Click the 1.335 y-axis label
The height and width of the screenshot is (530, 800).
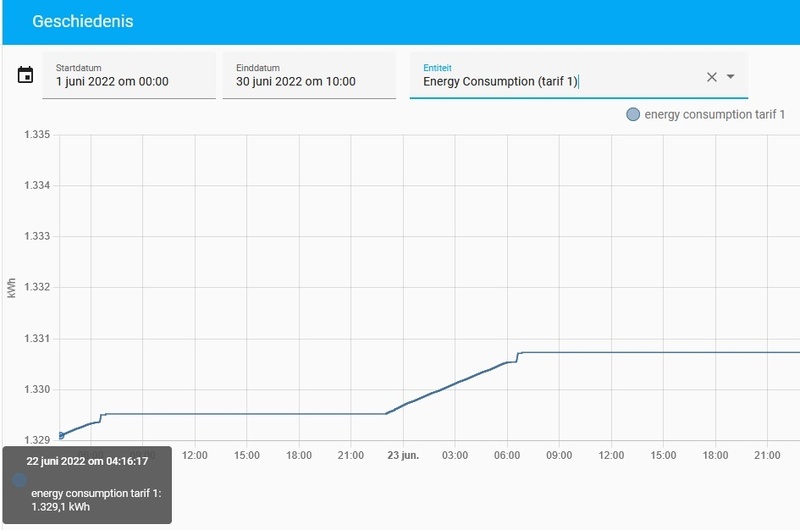point(37,135)
